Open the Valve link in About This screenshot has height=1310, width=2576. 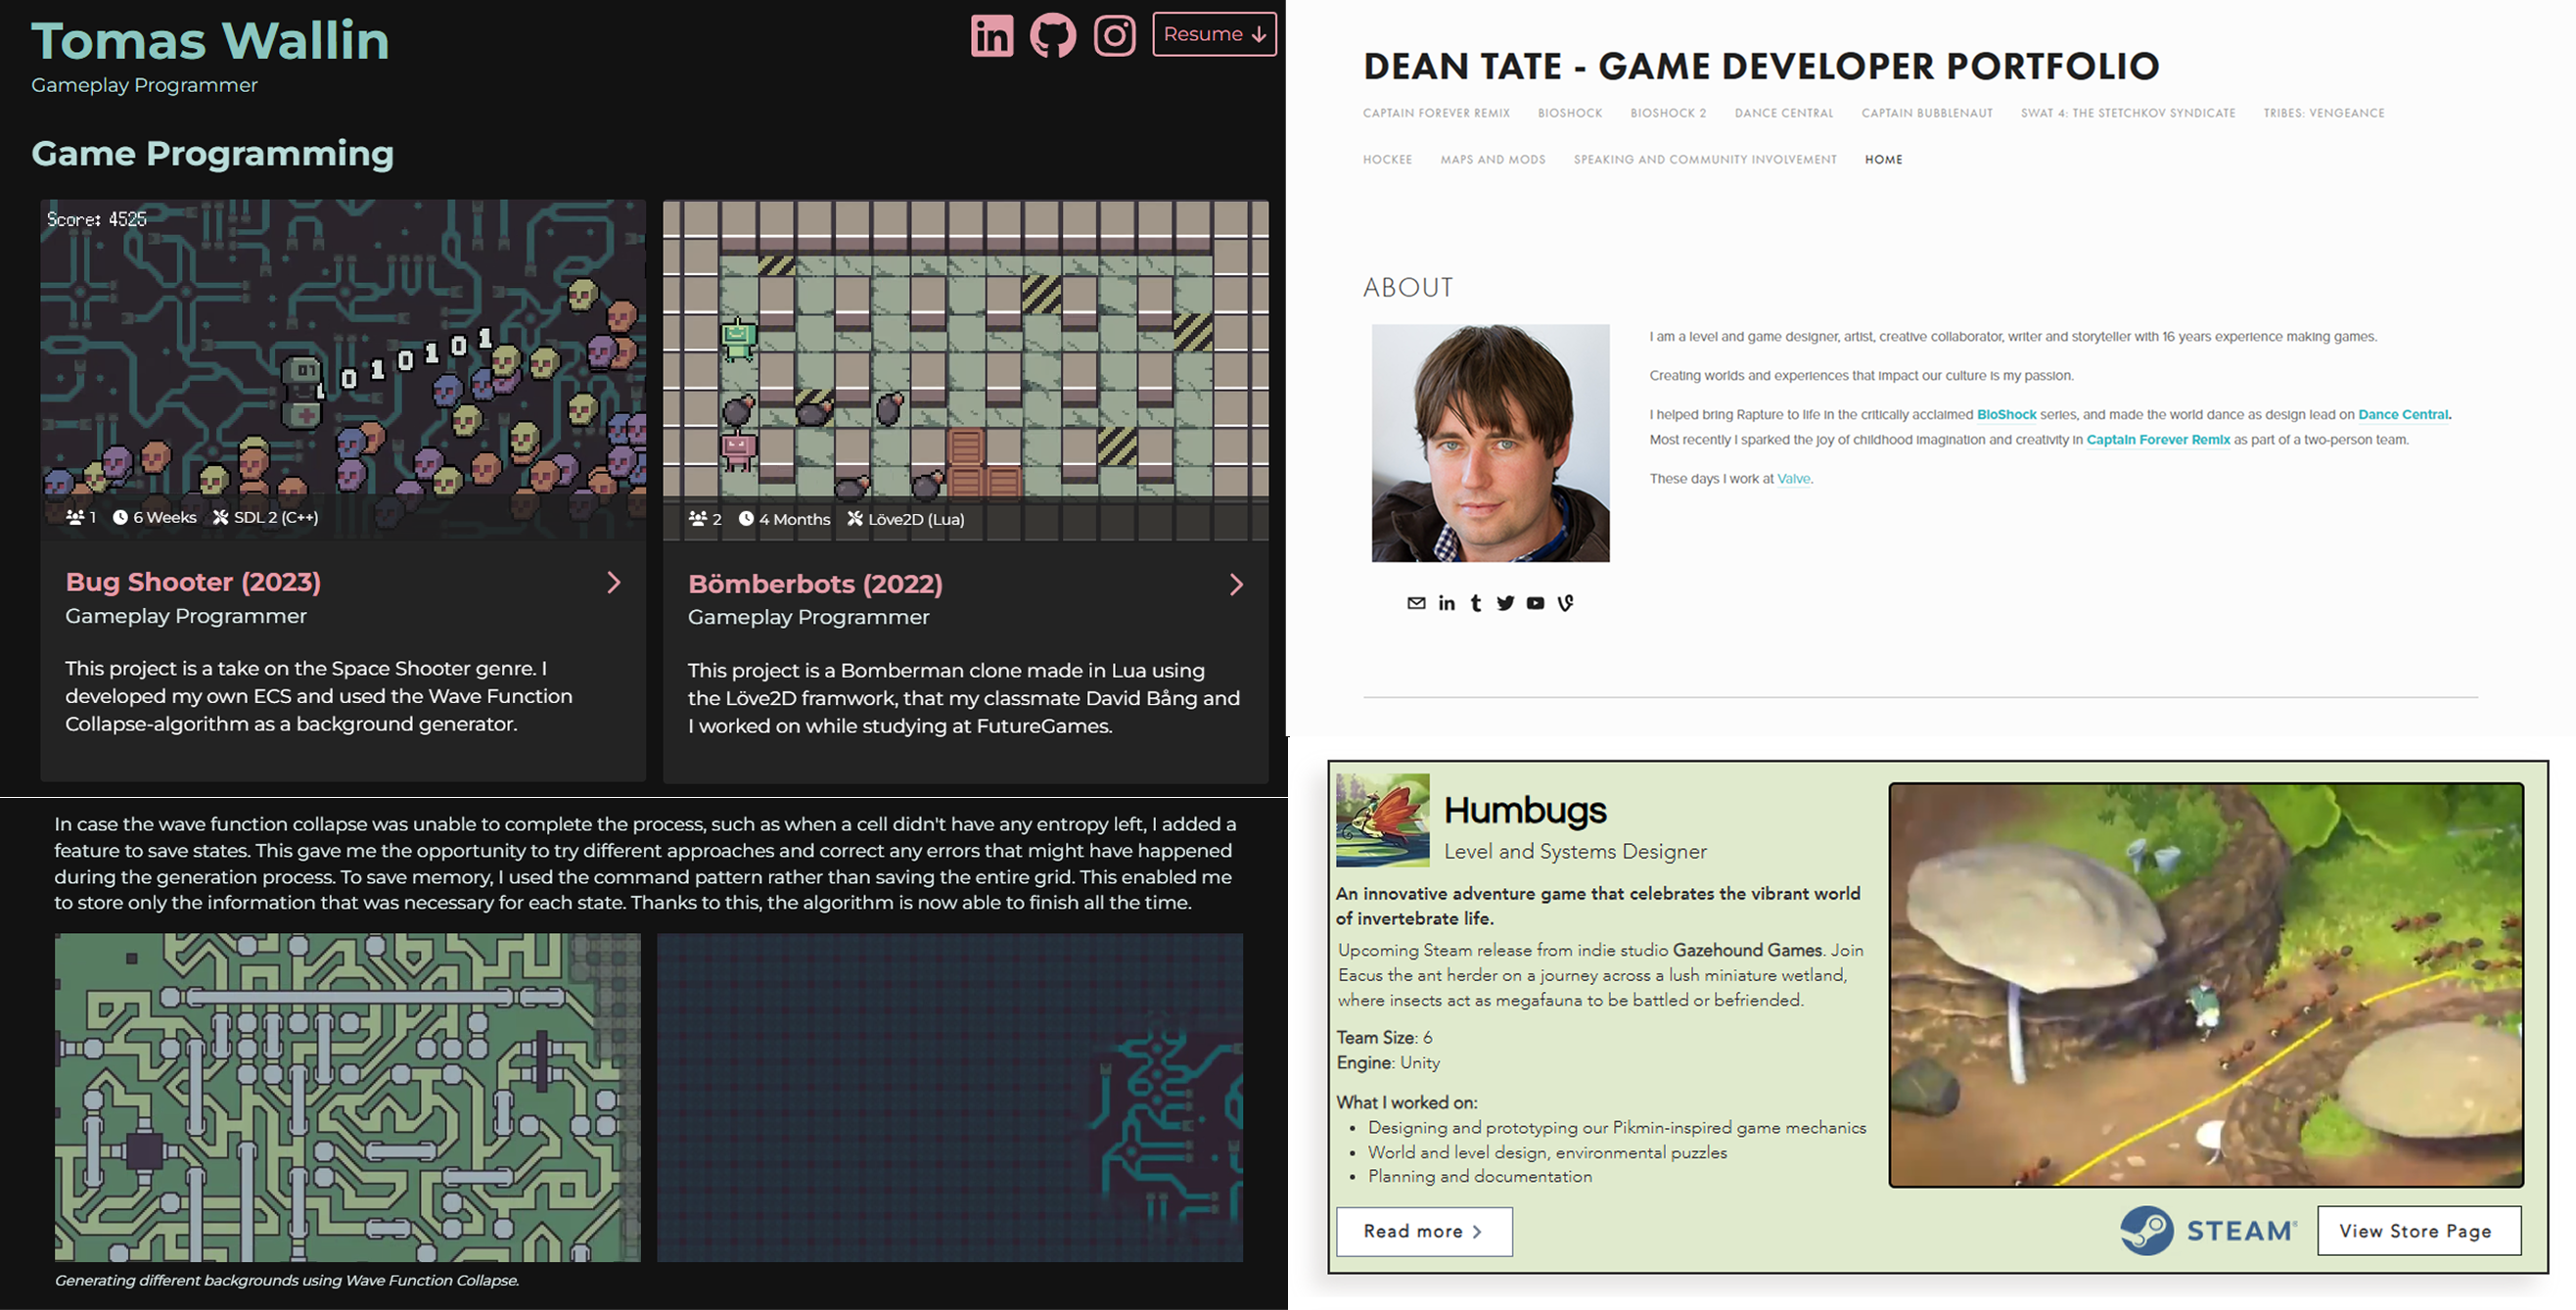pyautogui.click(x=1793, y=479)
